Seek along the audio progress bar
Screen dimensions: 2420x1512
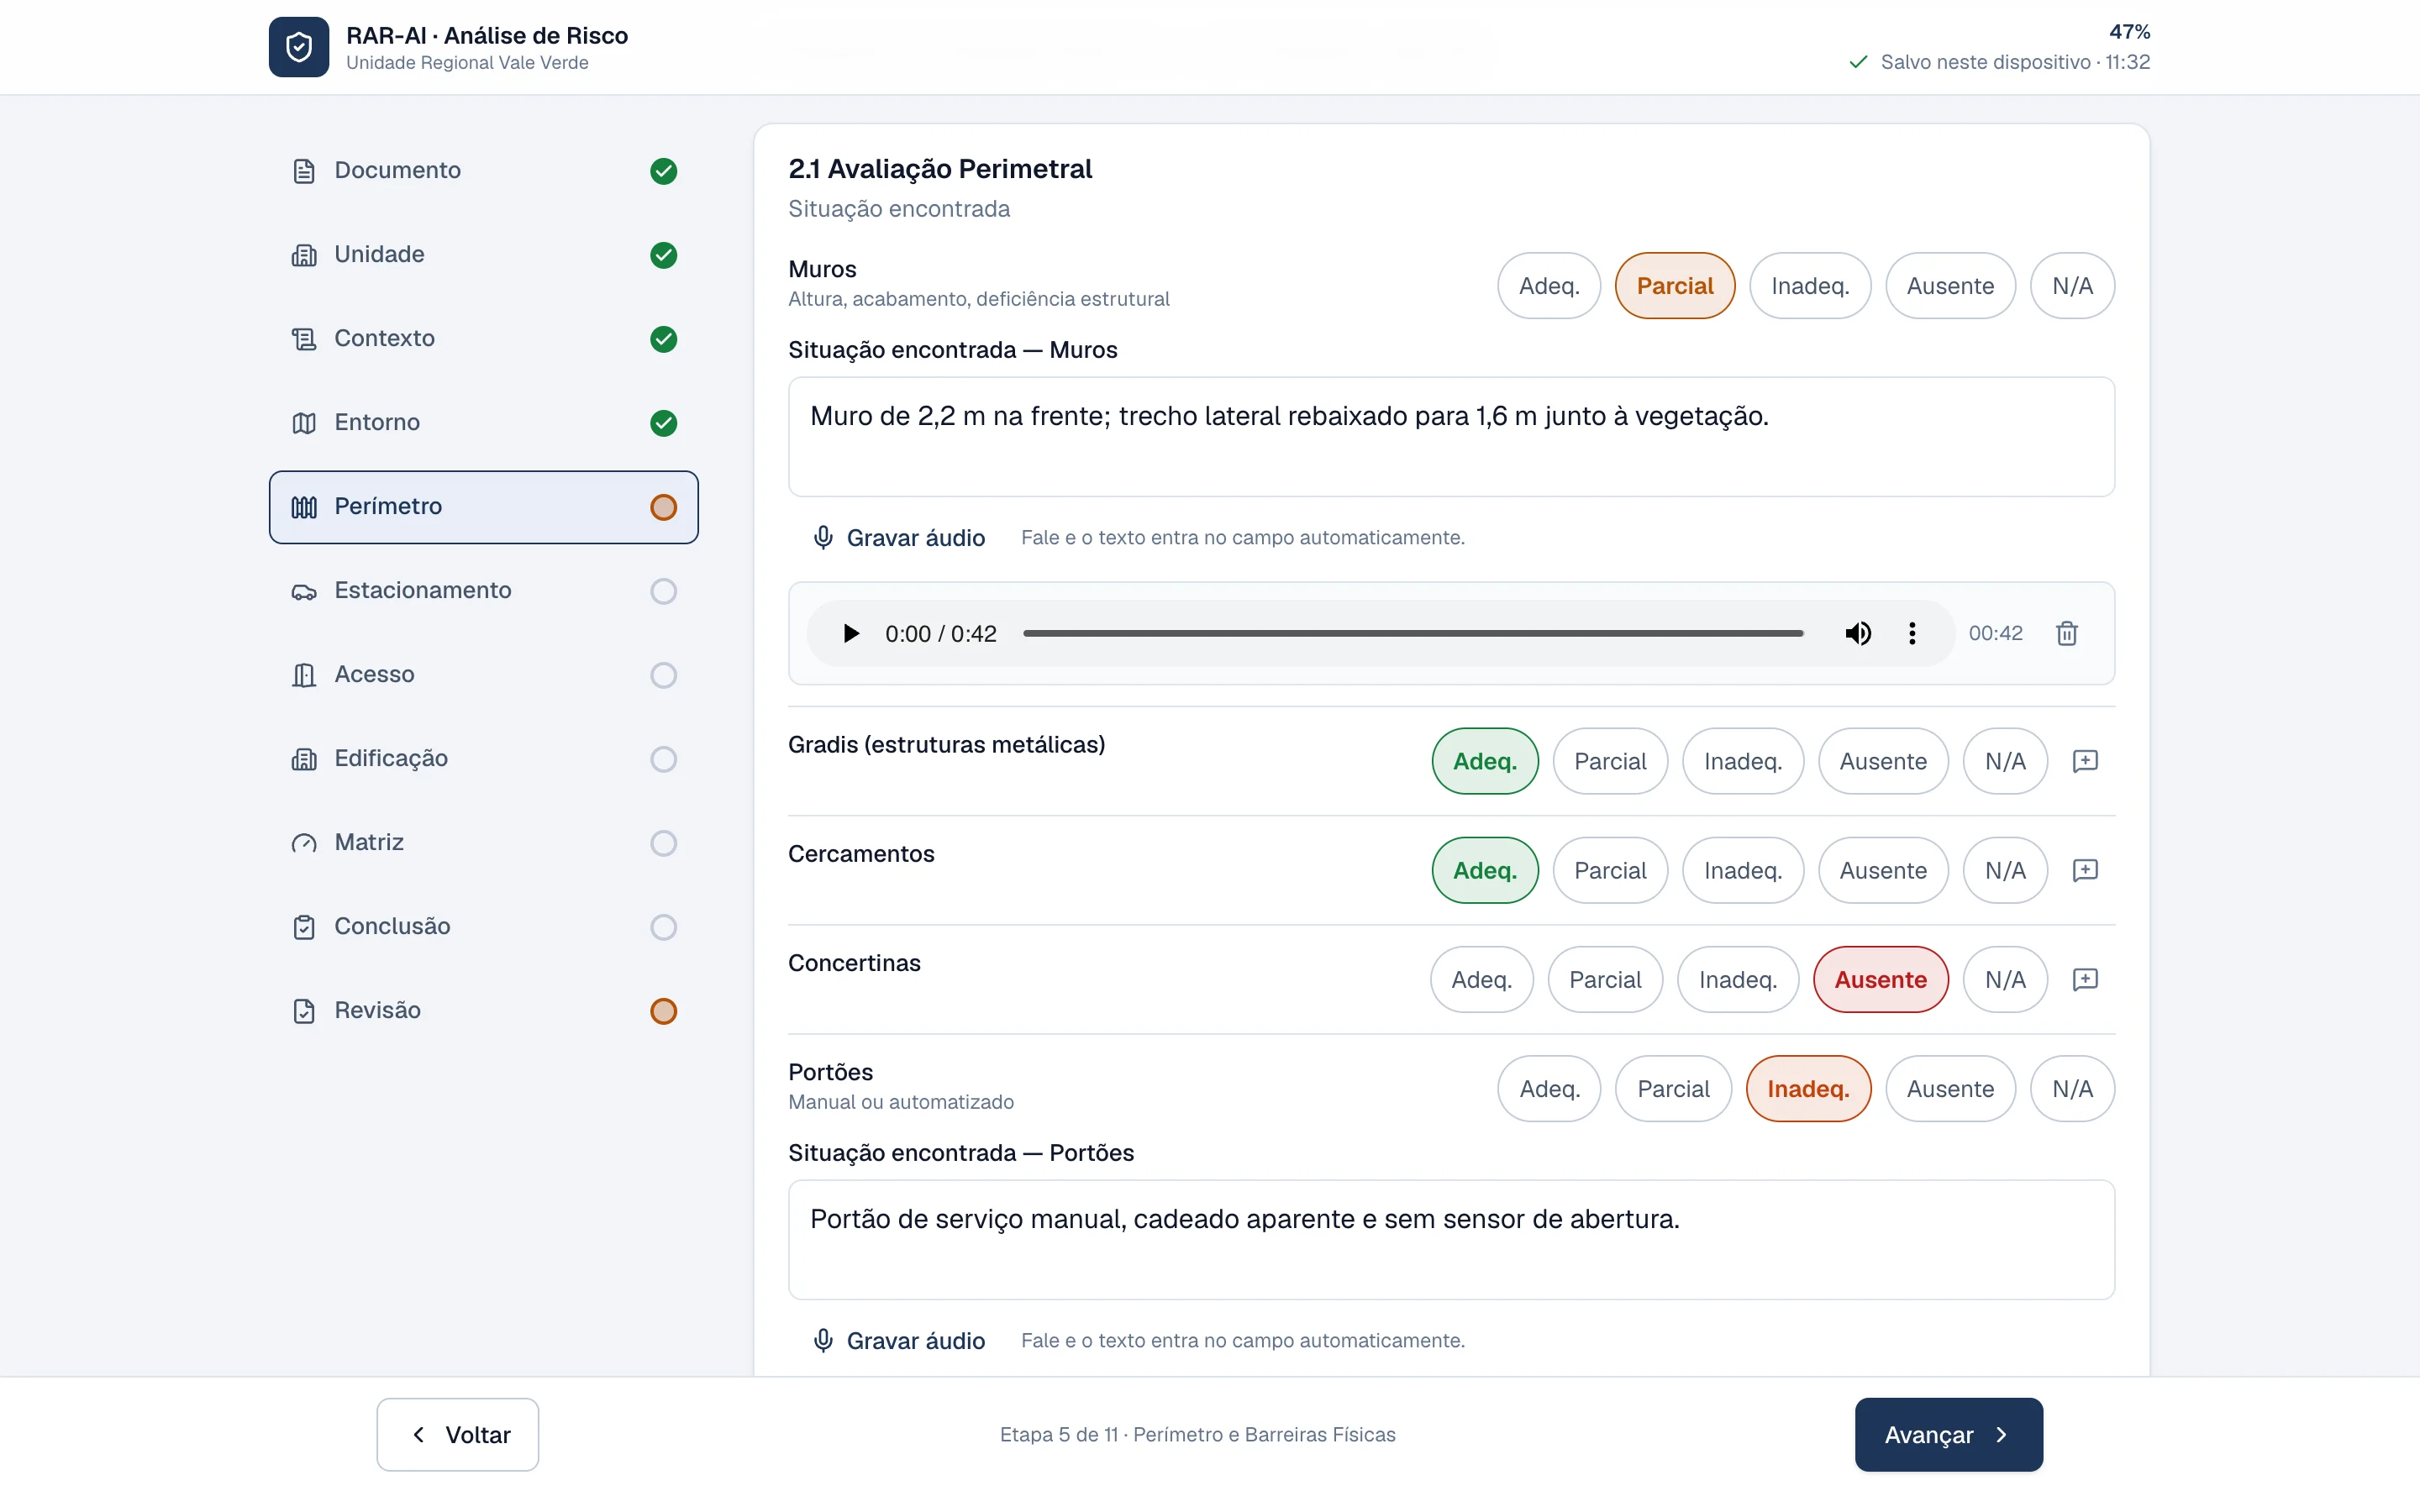[x=1413, y=633]
